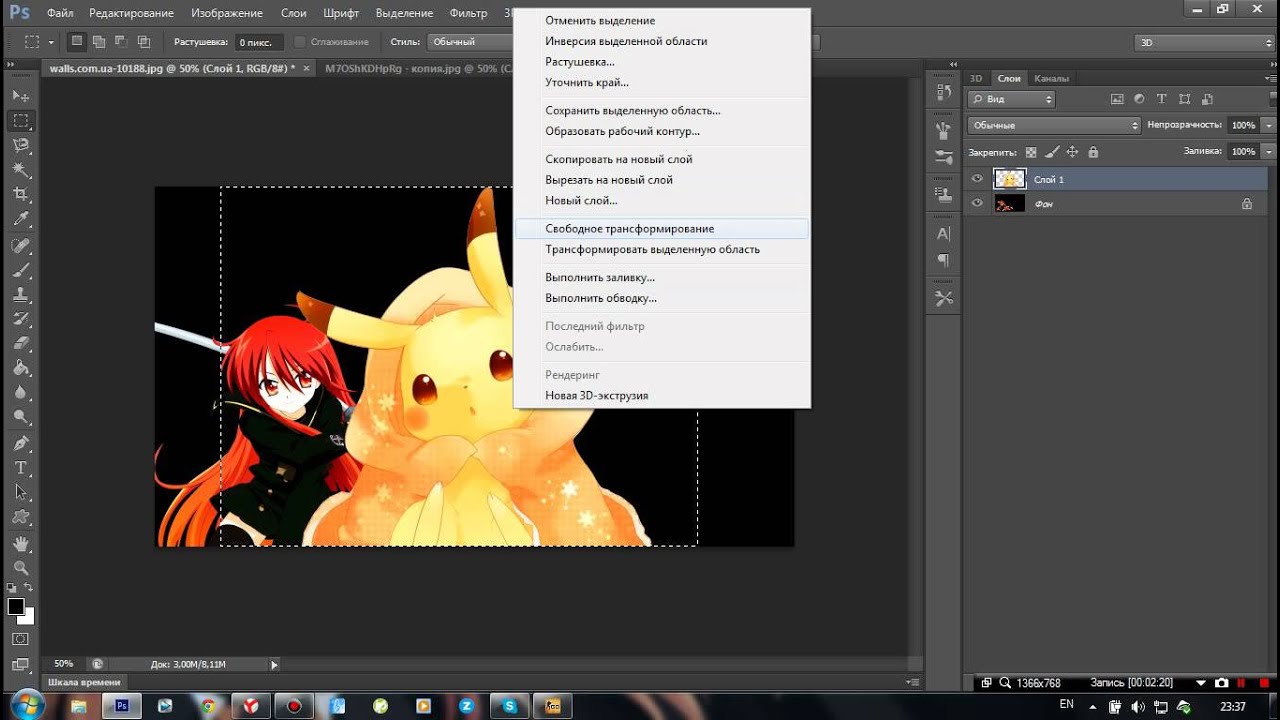Click the foreground color swatch
The image size is (1280, 720).
pyautogui.click(x=16, y=607)
